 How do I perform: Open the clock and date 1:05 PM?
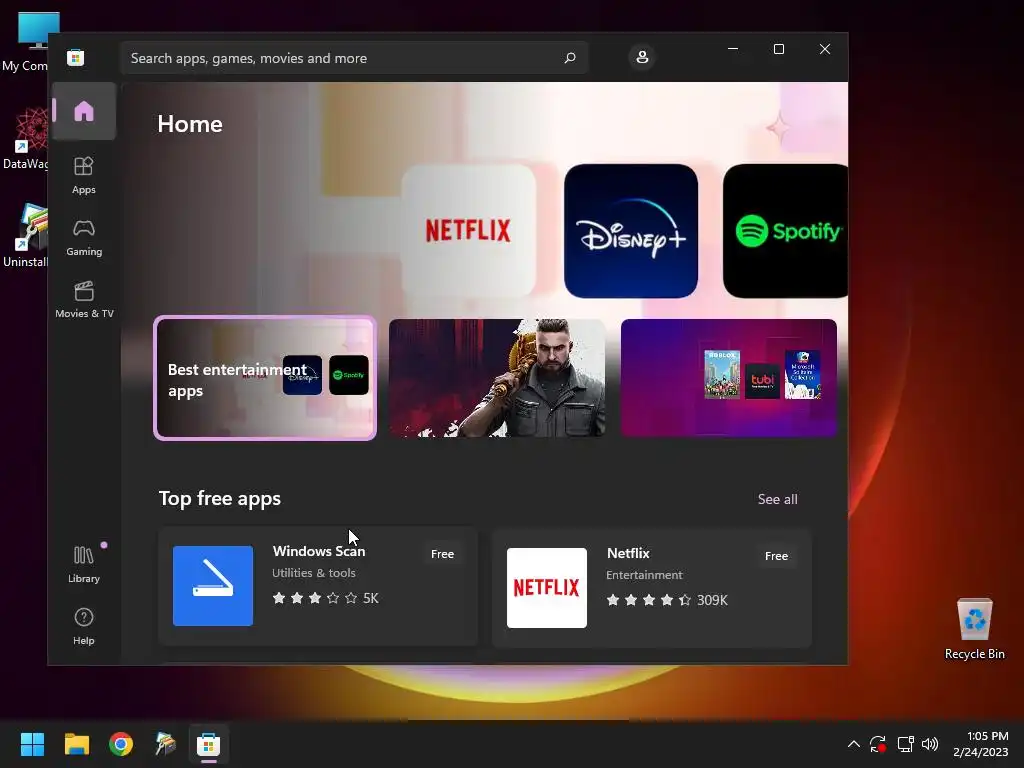tap(980, 744)
